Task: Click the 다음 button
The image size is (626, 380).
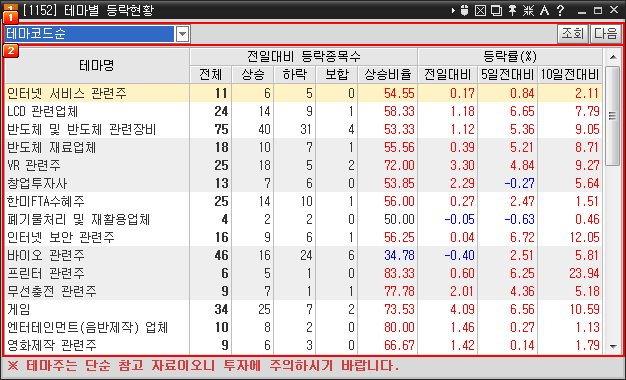Action: (606, 34)
